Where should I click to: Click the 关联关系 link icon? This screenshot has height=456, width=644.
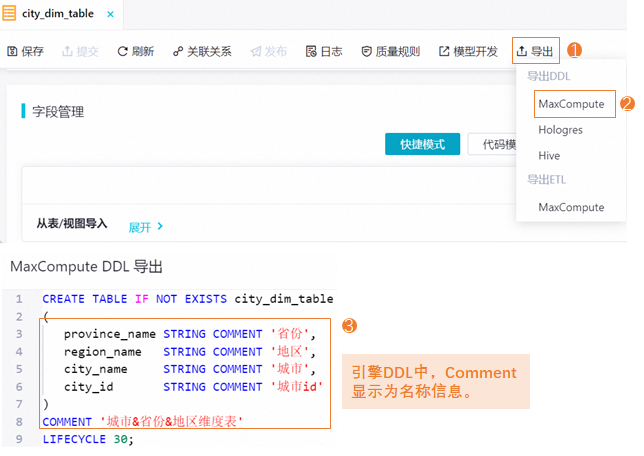(178, 51)
